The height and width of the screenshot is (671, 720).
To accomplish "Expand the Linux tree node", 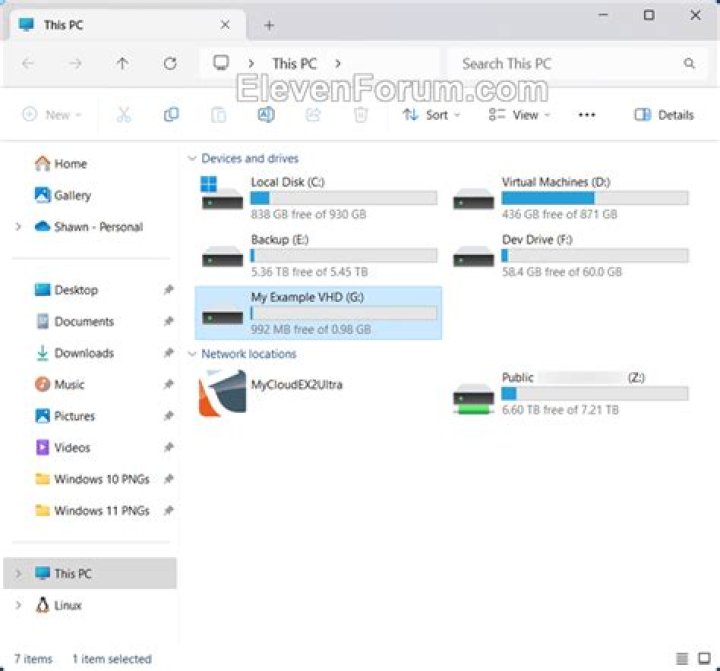I will point(18,605).
